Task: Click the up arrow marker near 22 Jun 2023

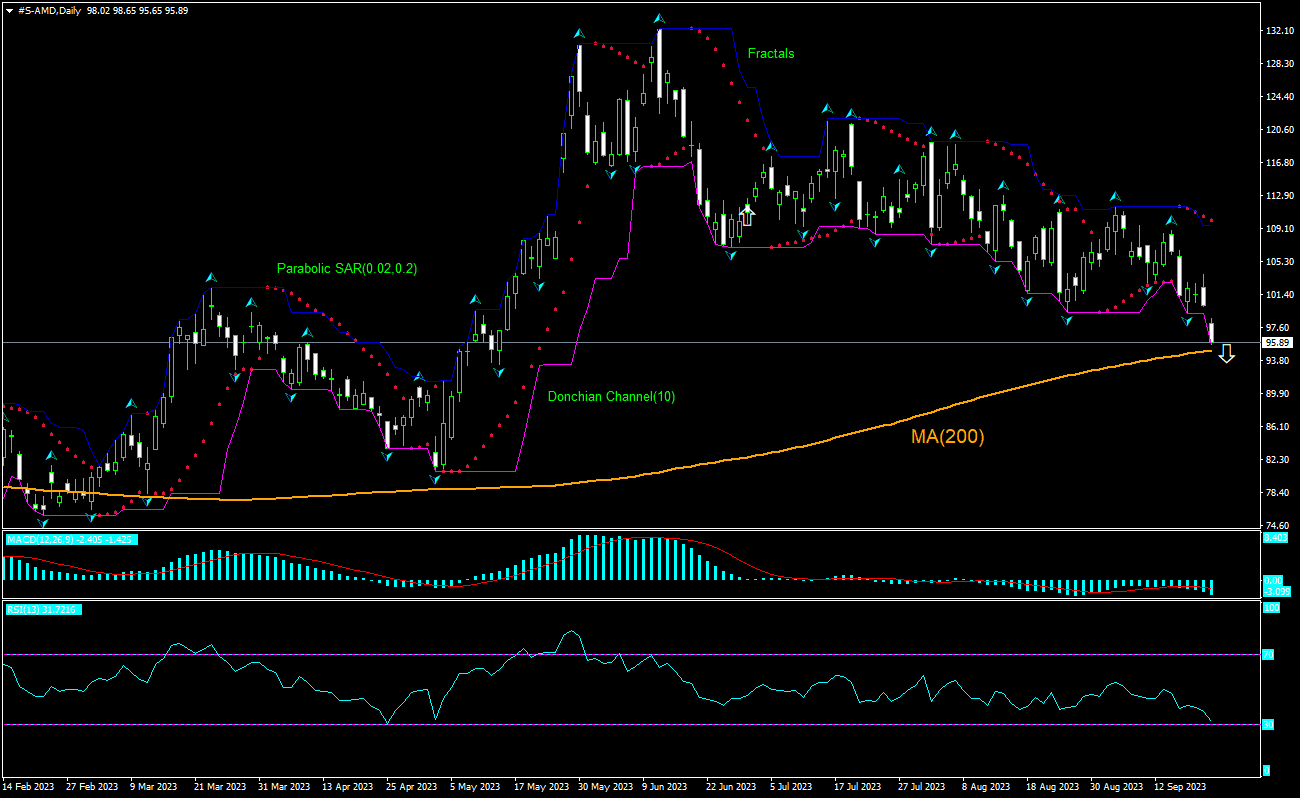Action: (748, 212)
